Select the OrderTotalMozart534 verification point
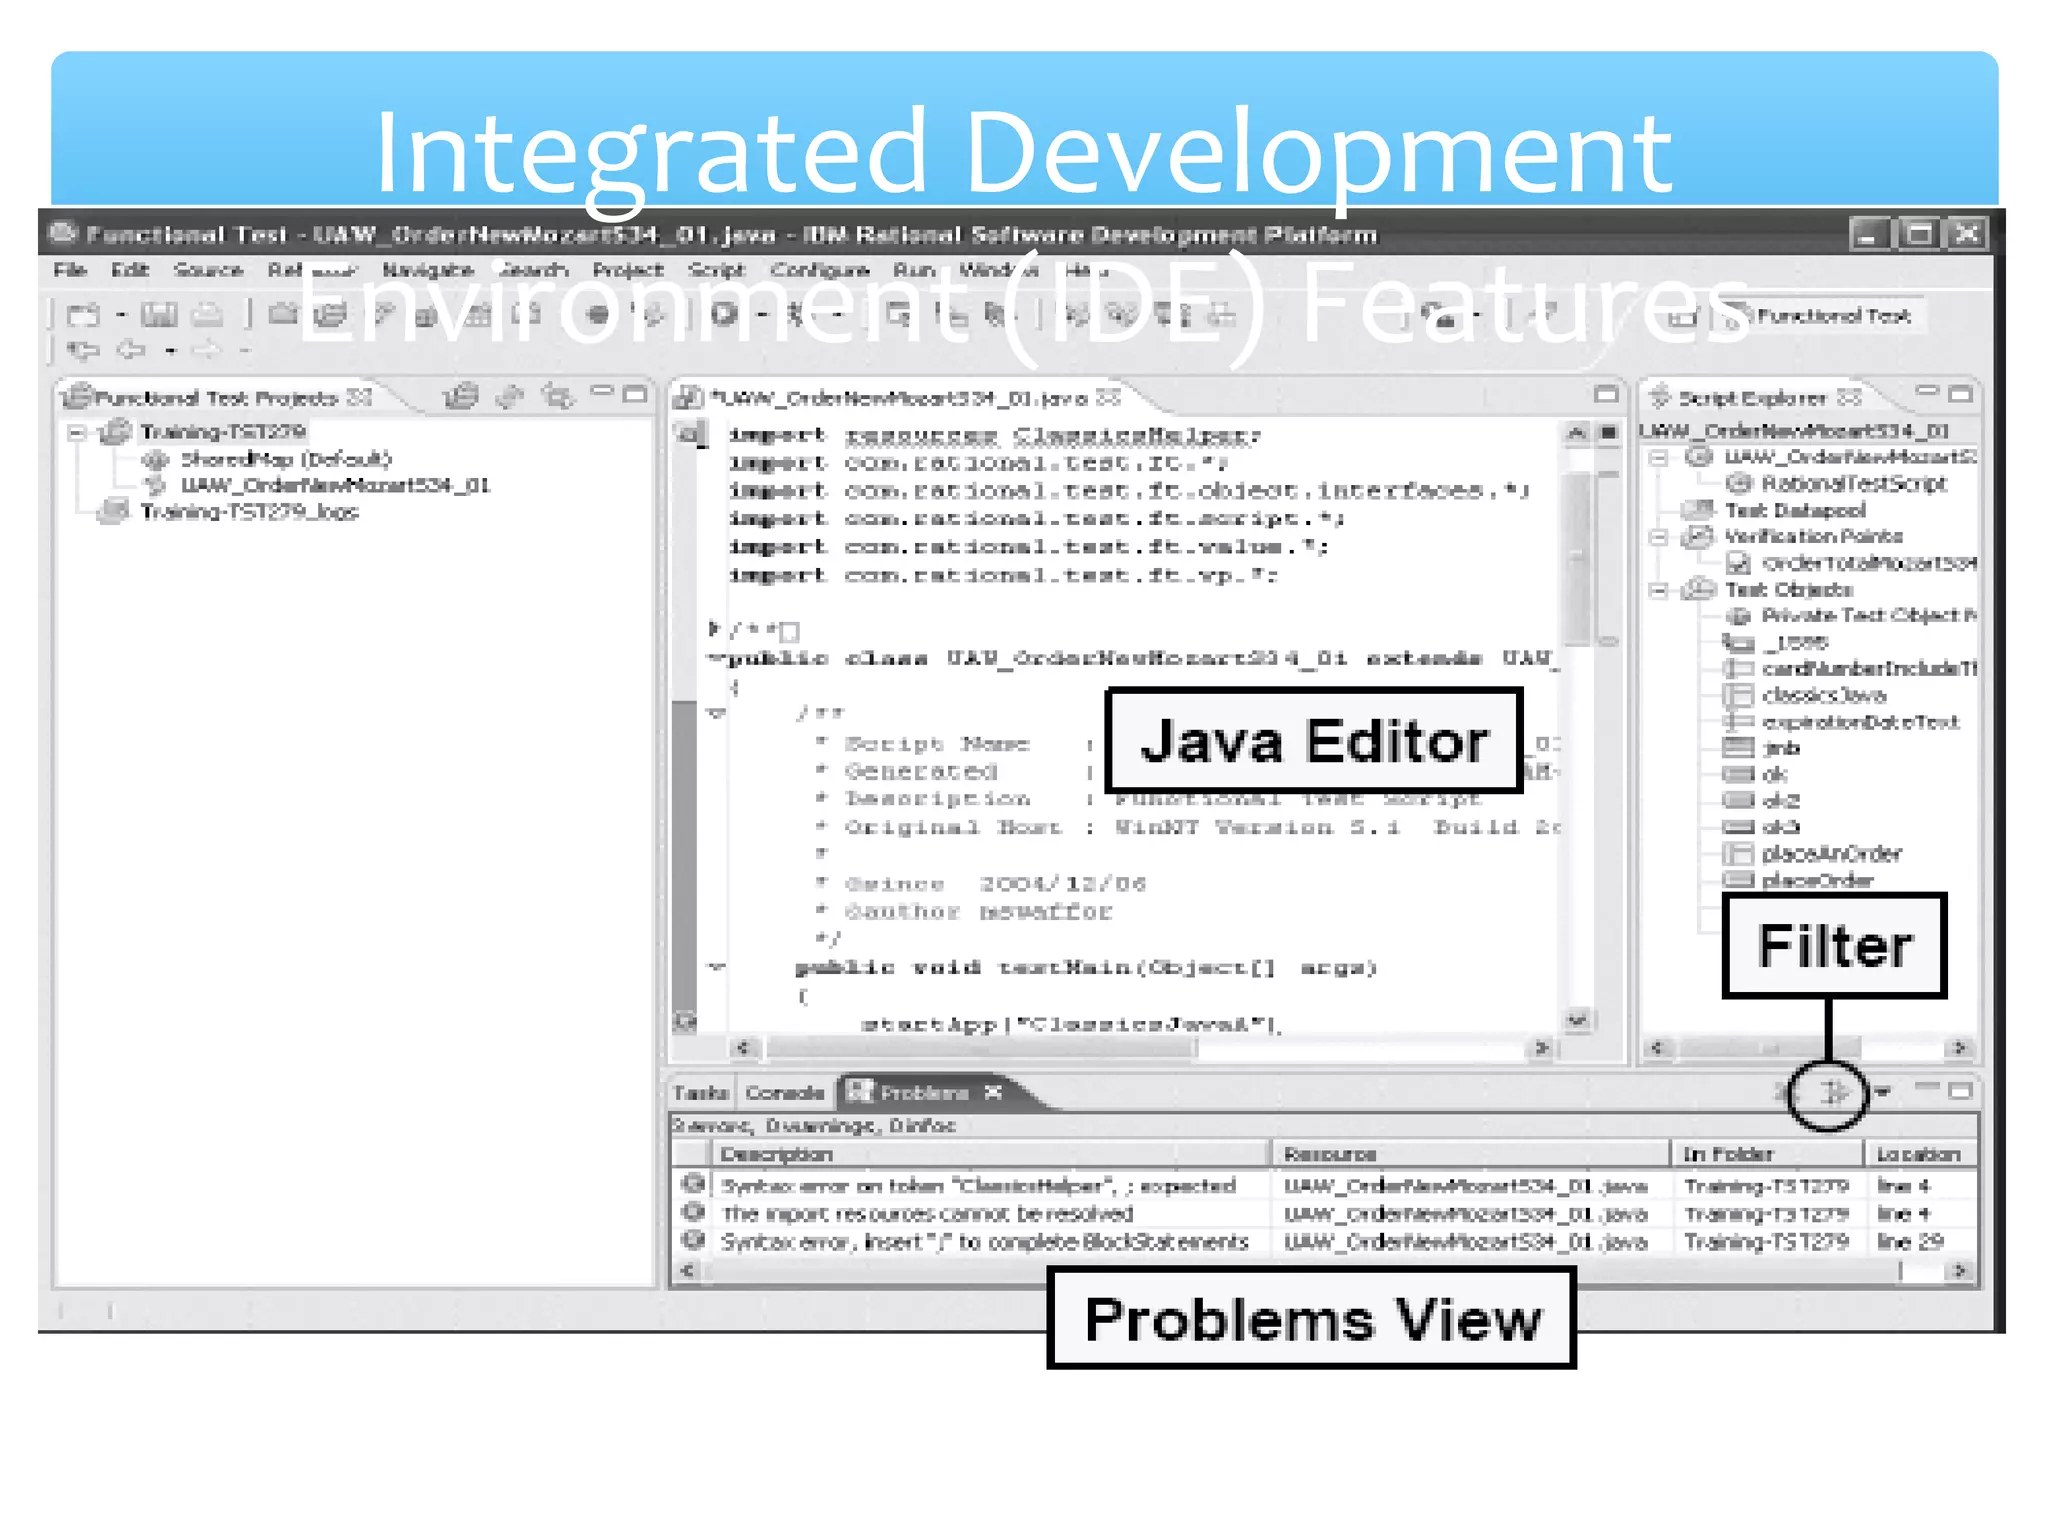Image resolution: width=2048 pixels, height=1536 pixels. [x=1868, y=563]
